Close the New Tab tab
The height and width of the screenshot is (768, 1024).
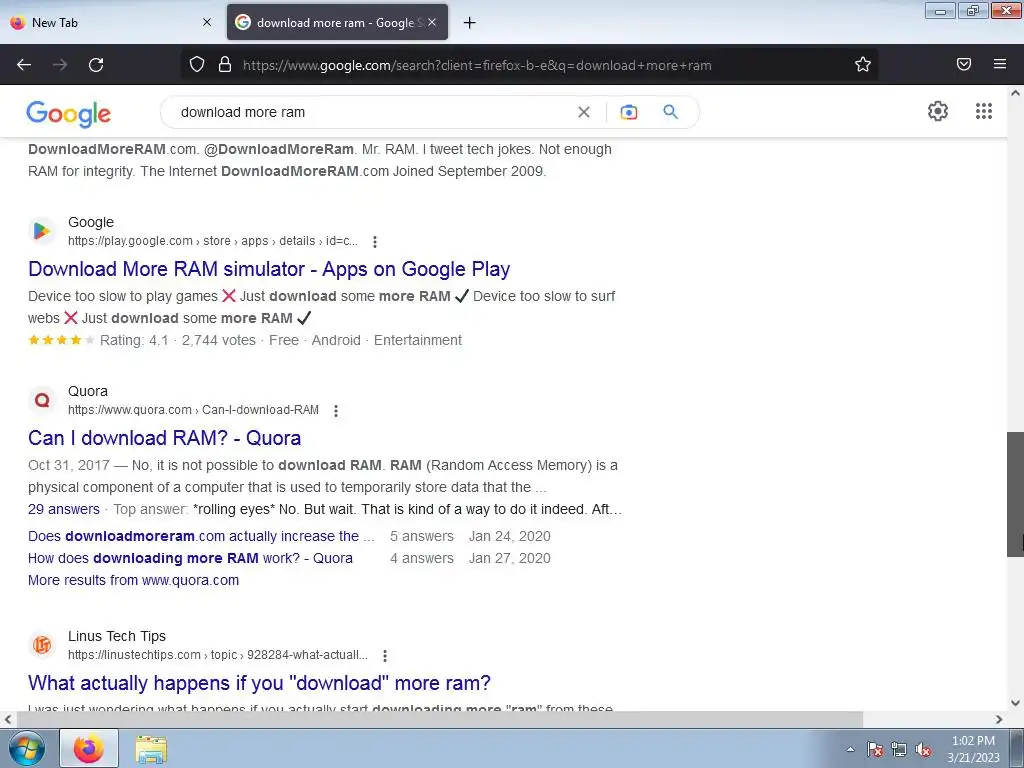[x=207, y=22]
